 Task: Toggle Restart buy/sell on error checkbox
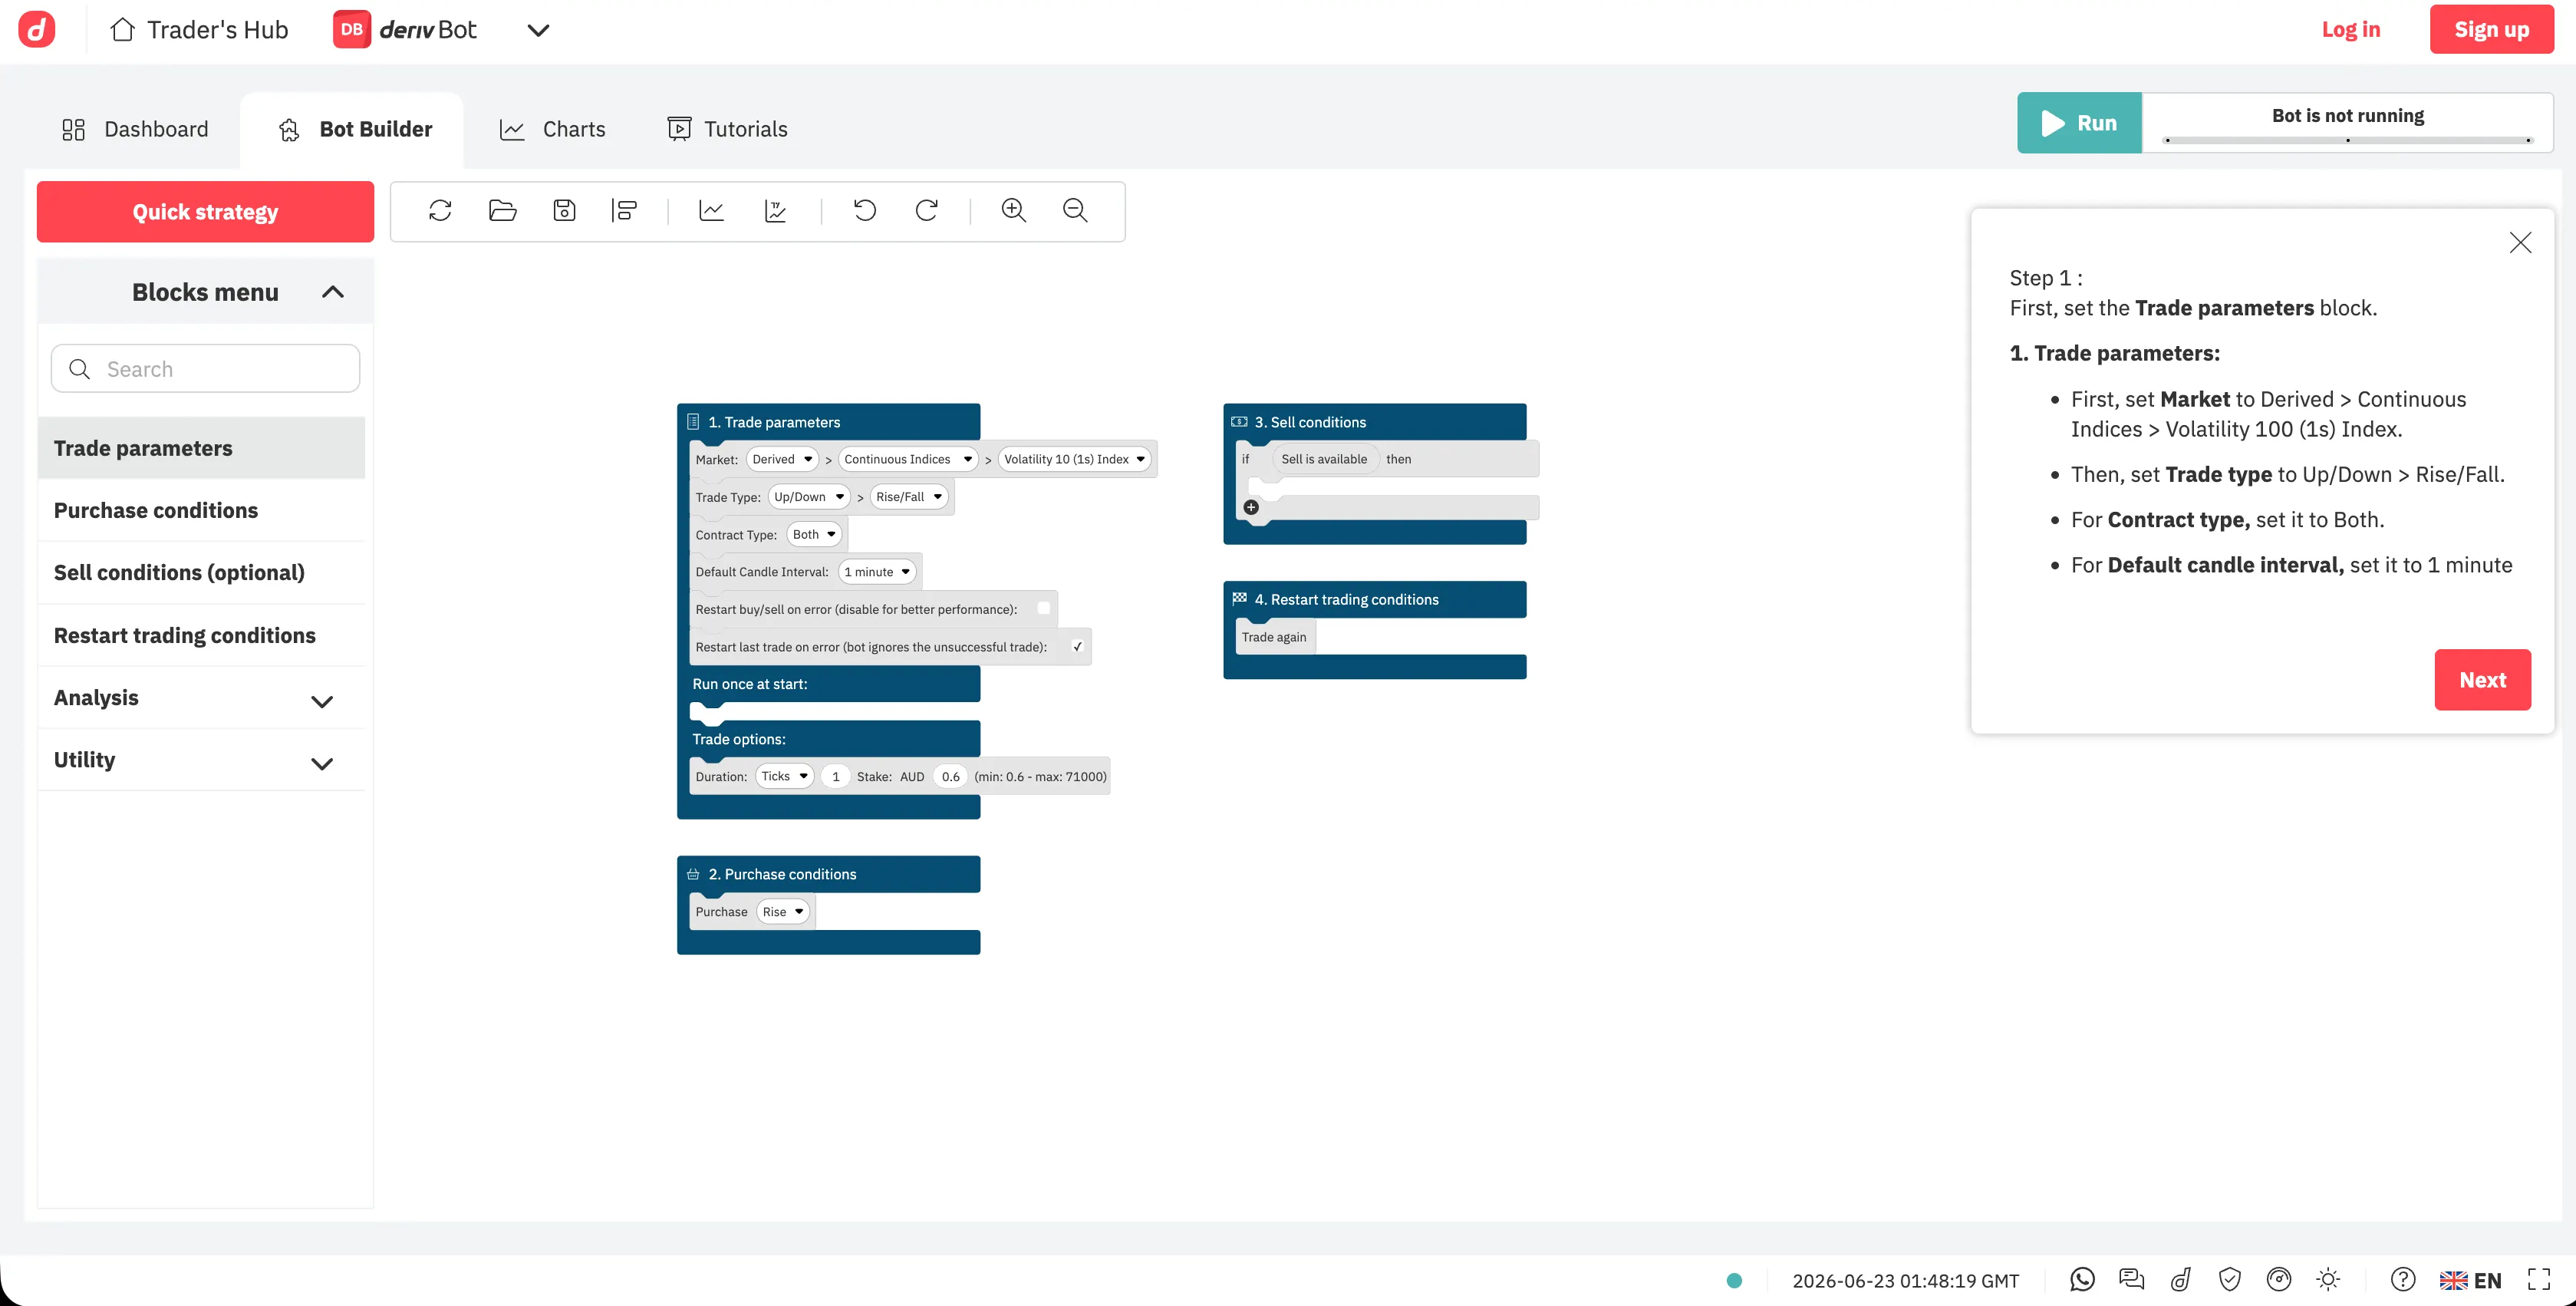coord(1044,608)
